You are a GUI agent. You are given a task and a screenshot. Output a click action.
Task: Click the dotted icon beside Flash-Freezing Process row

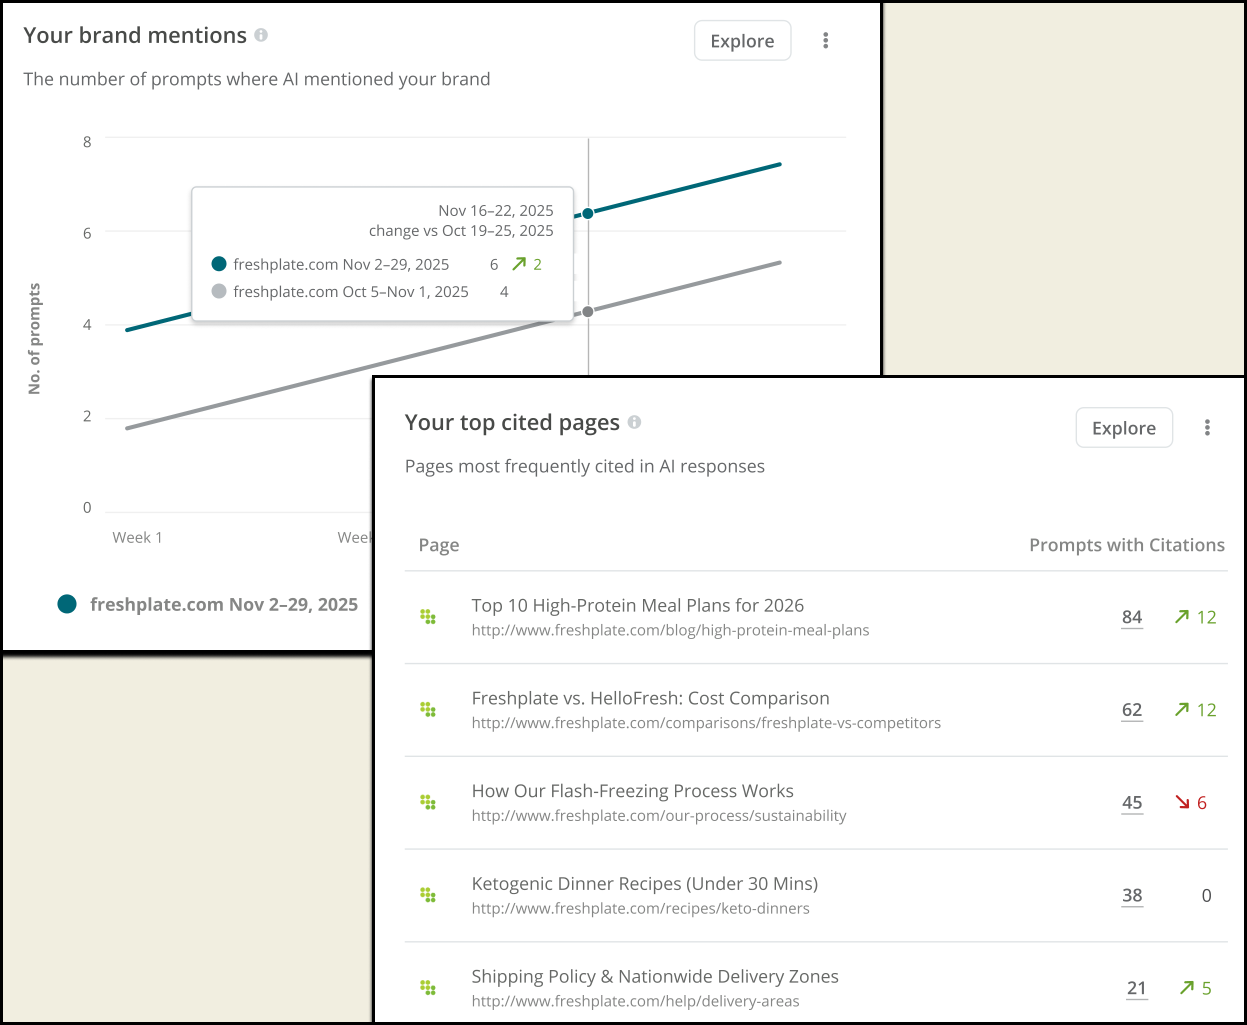(428, 802)
